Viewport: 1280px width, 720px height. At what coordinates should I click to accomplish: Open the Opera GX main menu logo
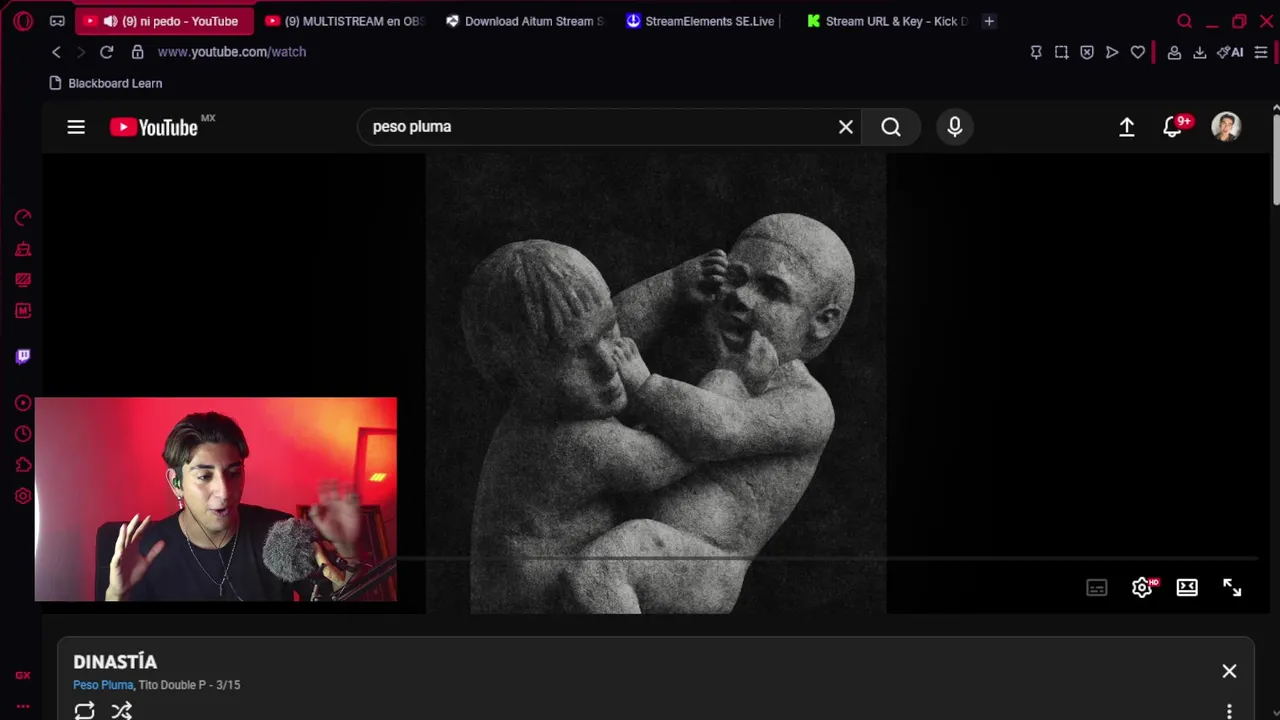(23, 21)
